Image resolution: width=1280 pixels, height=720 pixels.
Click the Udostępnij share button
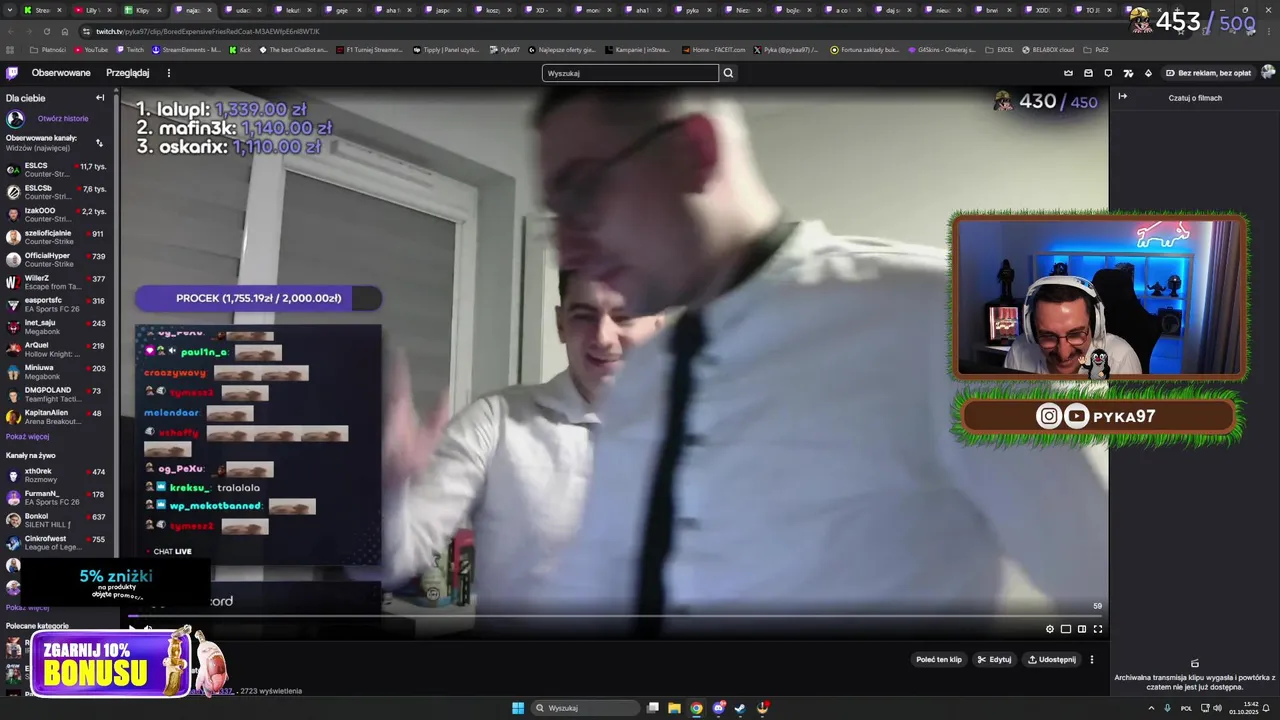click(x=1052, y=660)
